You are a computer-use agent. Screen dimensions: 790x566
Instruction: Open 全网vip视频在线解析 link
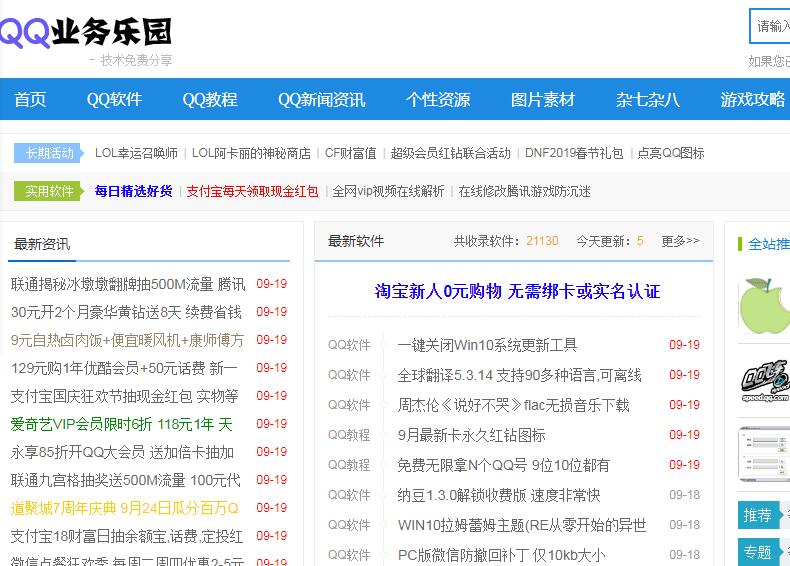(x=388, y=192)
